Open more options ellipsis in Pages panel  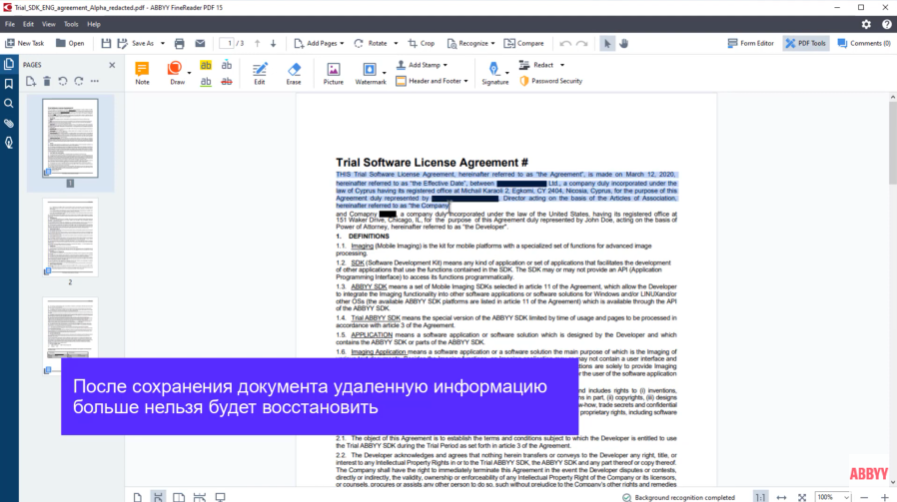[95, 81]
